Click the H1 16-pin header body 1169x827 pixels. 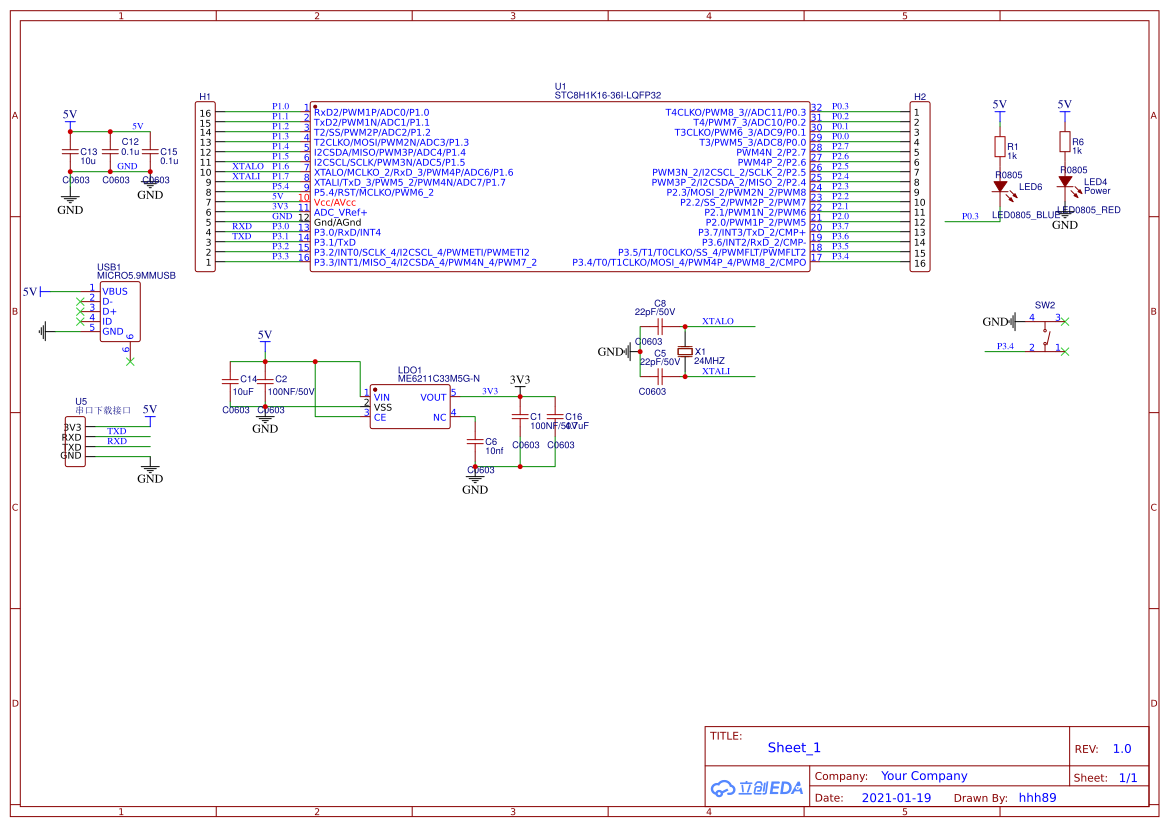(x=205, y=186)
